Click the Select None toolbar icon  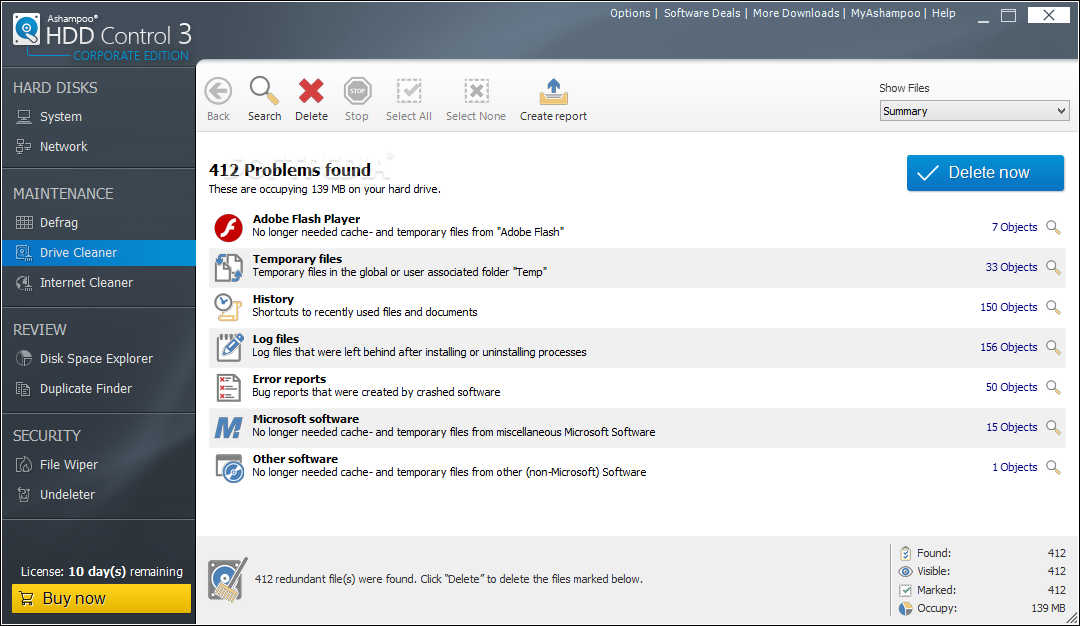(476, 91)
